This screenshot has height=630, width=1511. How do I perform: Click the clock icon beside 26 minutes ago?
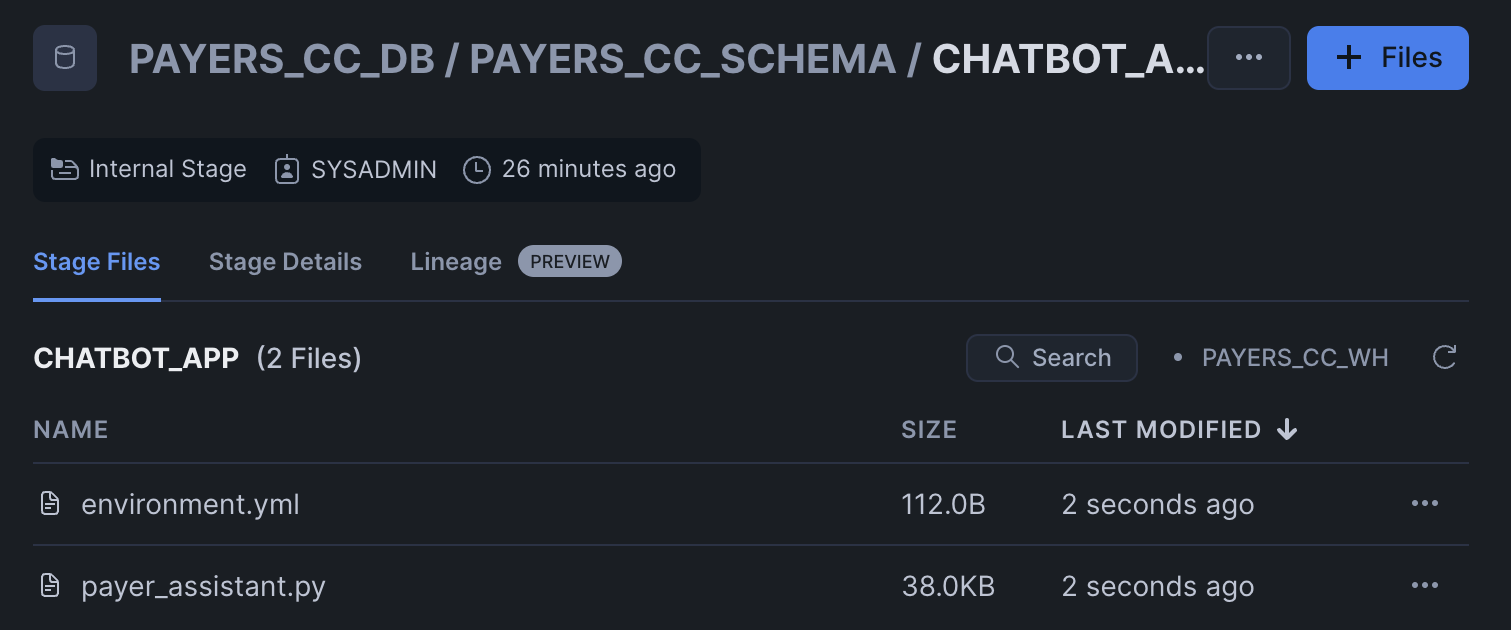[477, 170]
